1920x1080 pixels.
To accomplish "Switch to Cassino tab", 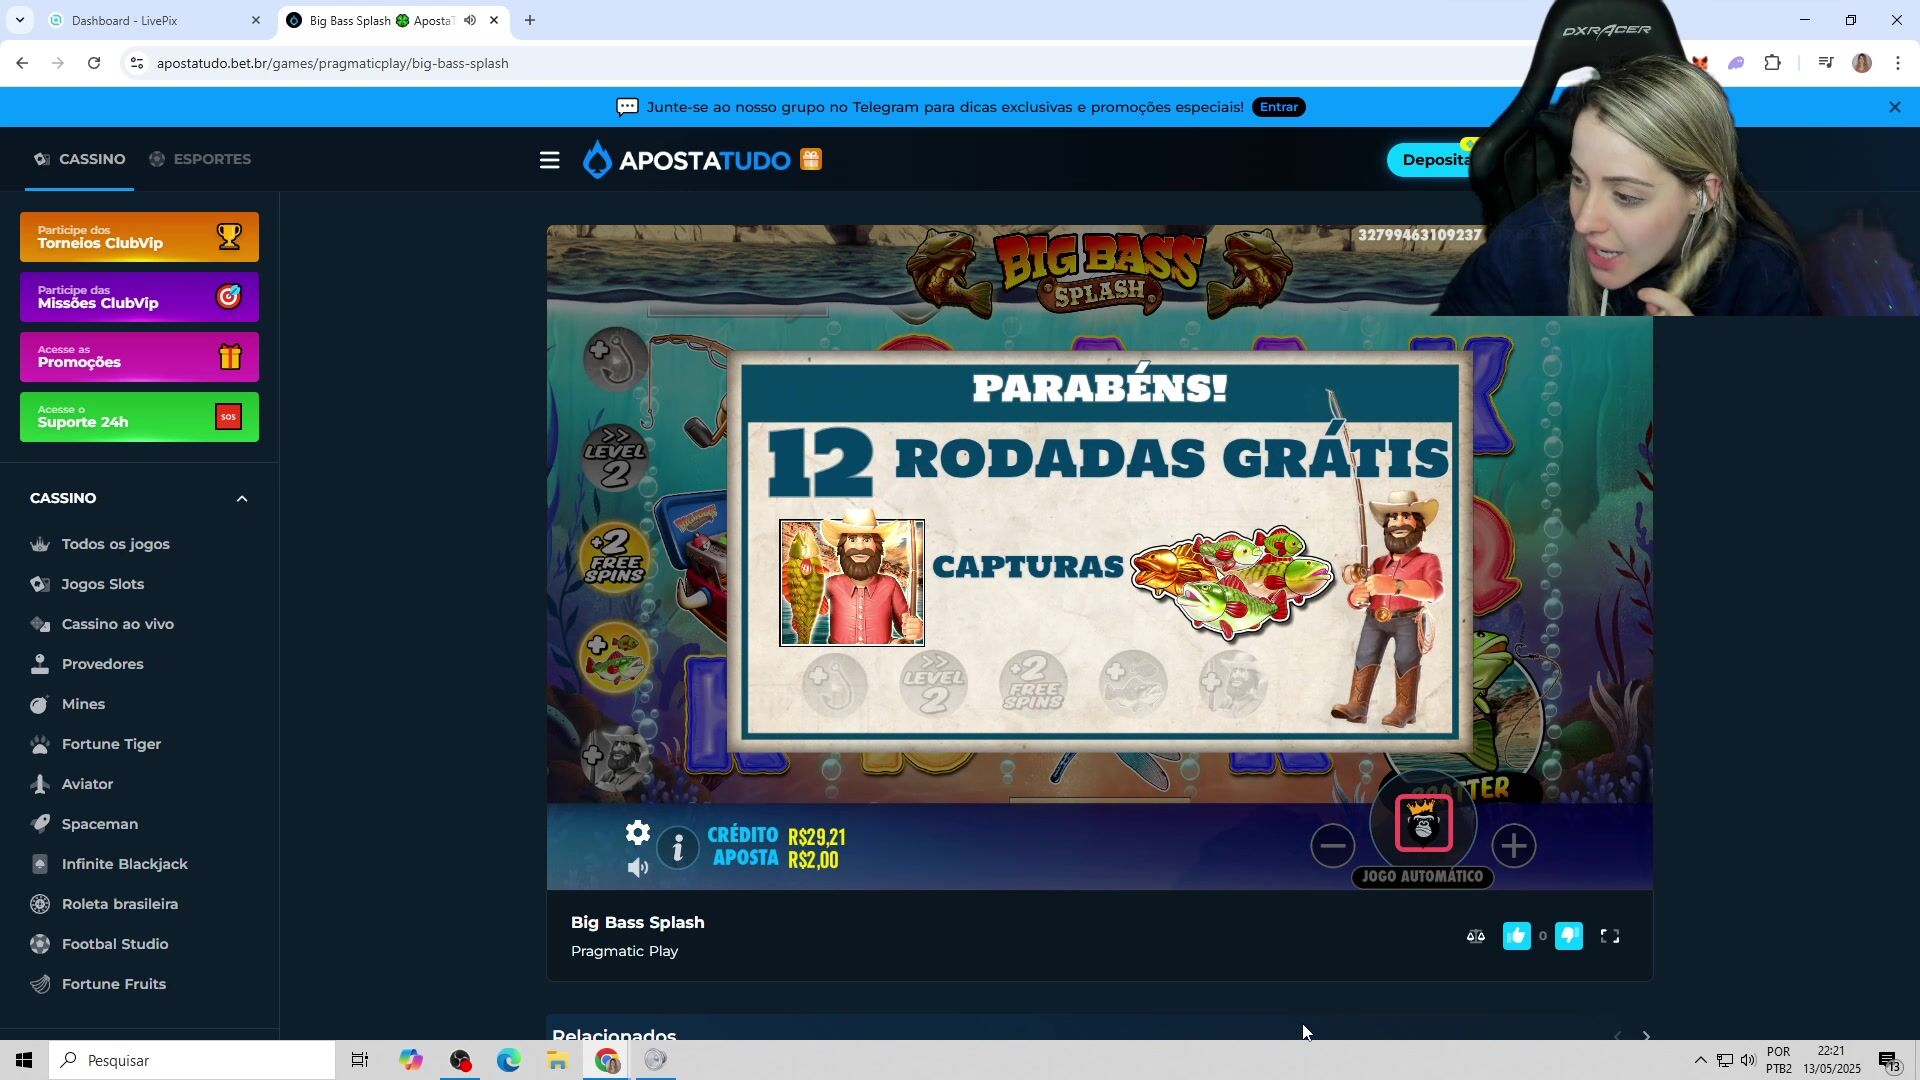I will (80, 159).
